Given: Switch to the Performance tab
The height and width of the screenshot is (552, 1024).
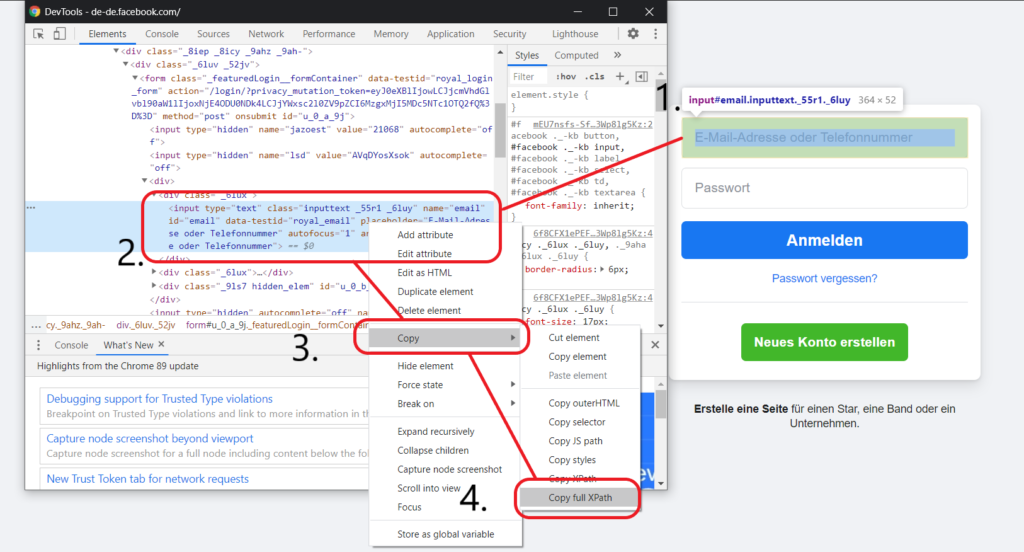Looking at the screenshot, I should (328, 34).
